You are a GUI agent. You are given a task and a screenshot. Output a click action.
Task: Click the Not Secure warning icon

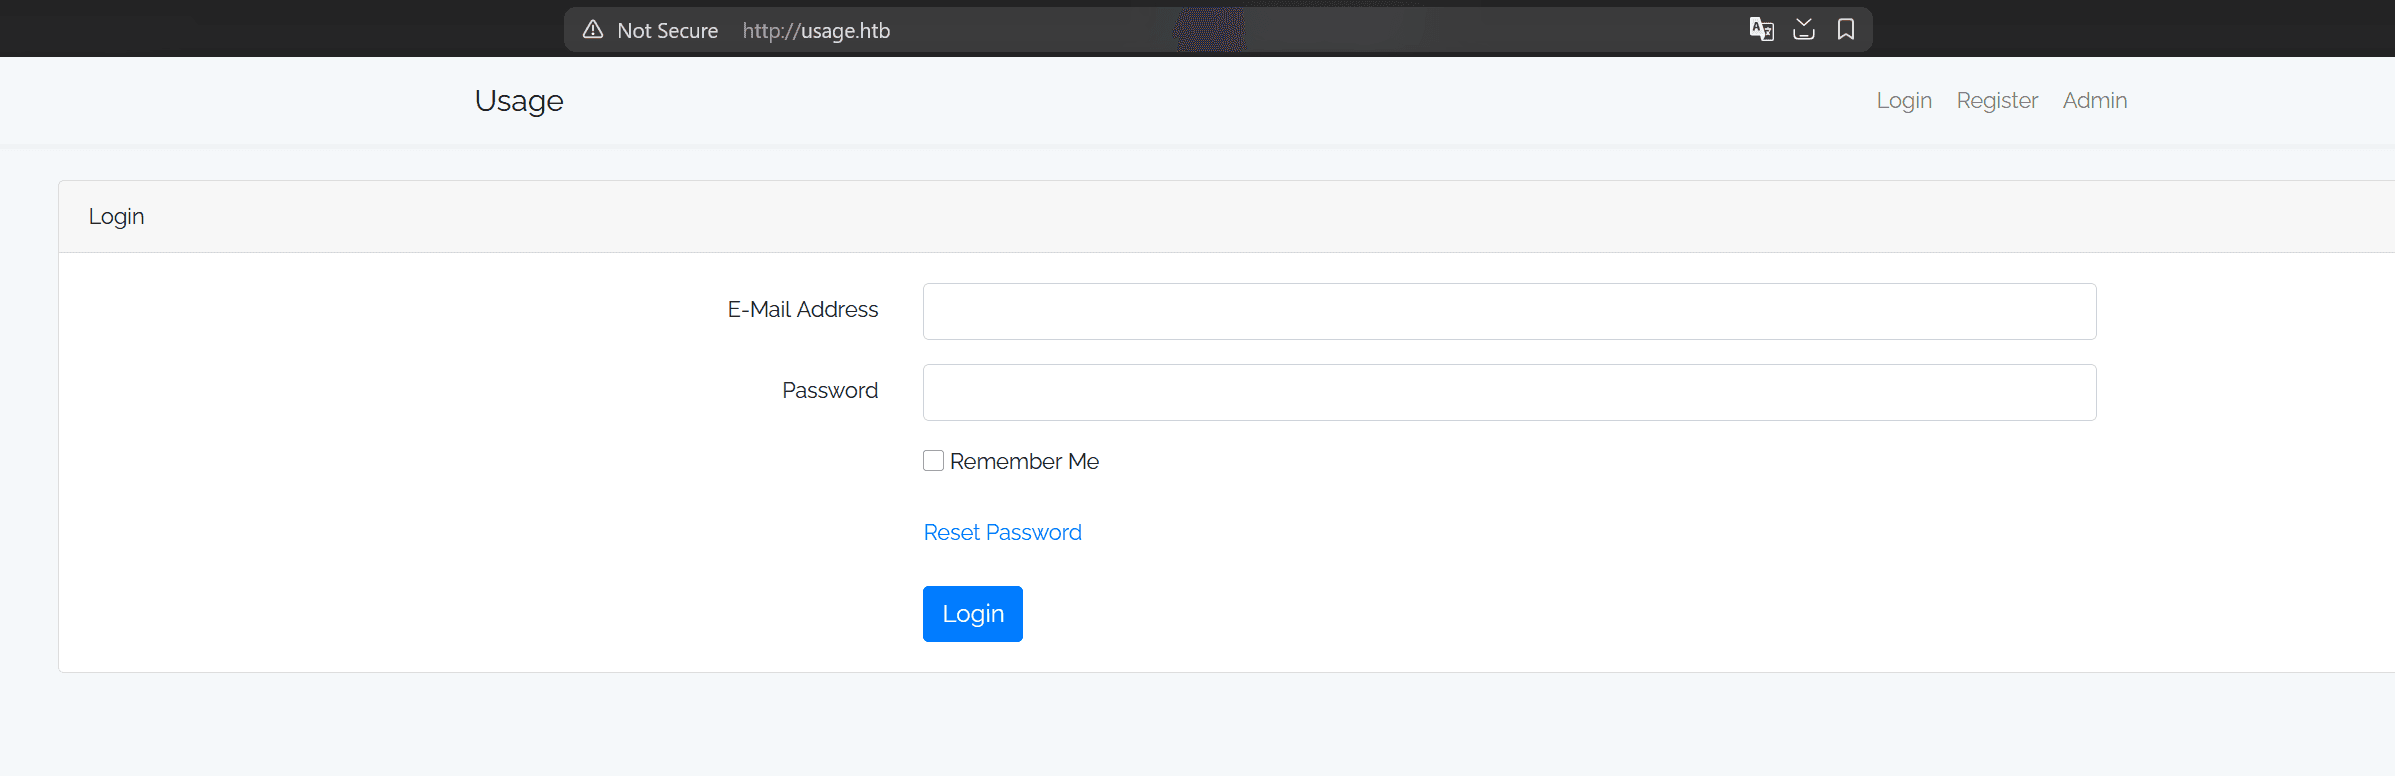(x=593, y=30)
